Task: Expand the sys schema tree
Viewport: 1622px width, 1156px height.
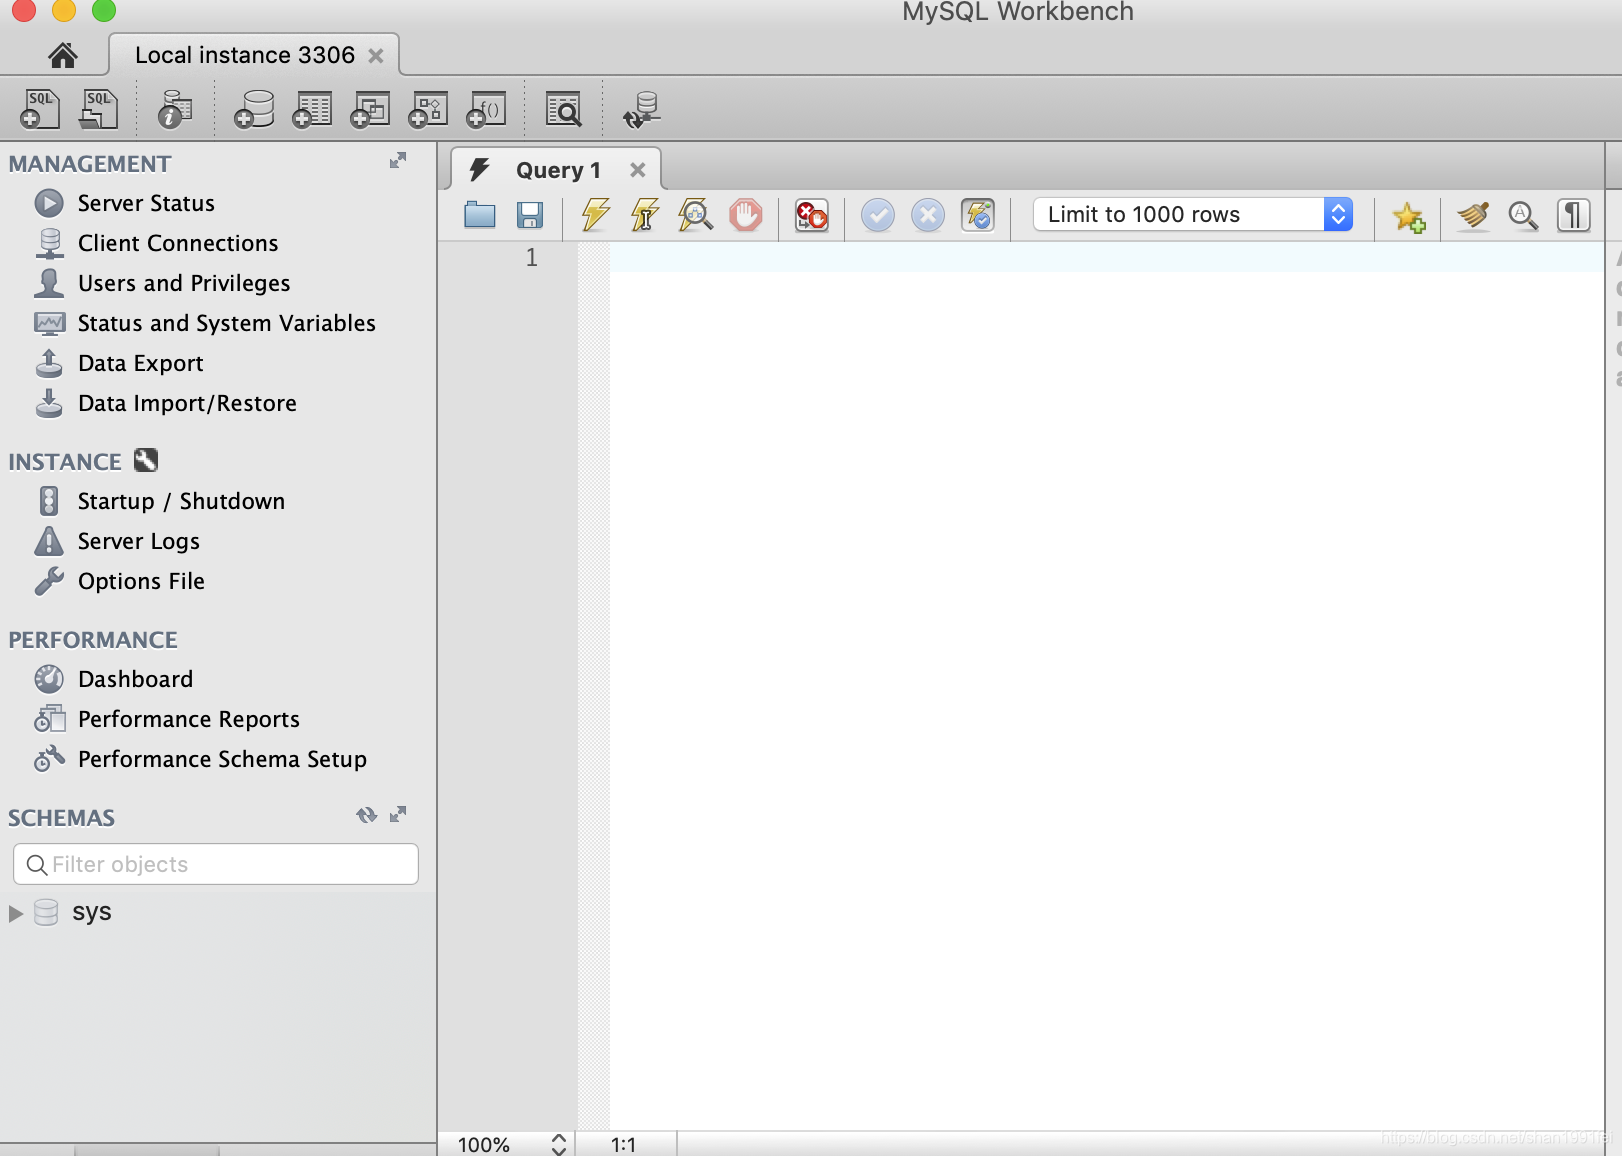Action: coord(15,913)
